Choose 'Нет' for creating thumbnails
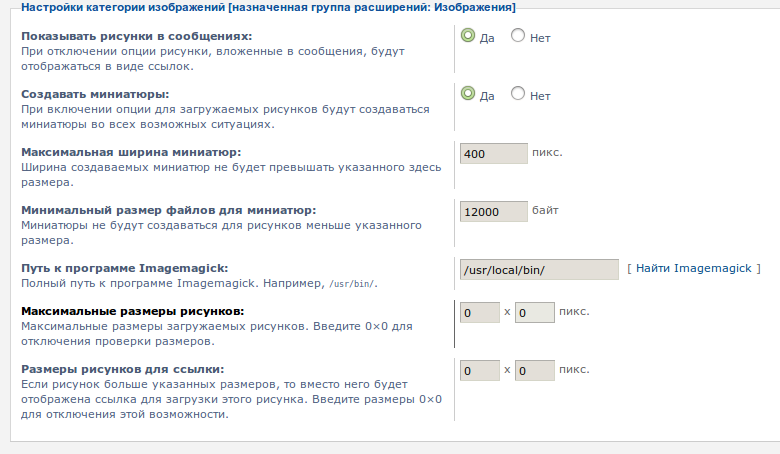Viewport: 780px width, 454px height. [x=518, y=94]
